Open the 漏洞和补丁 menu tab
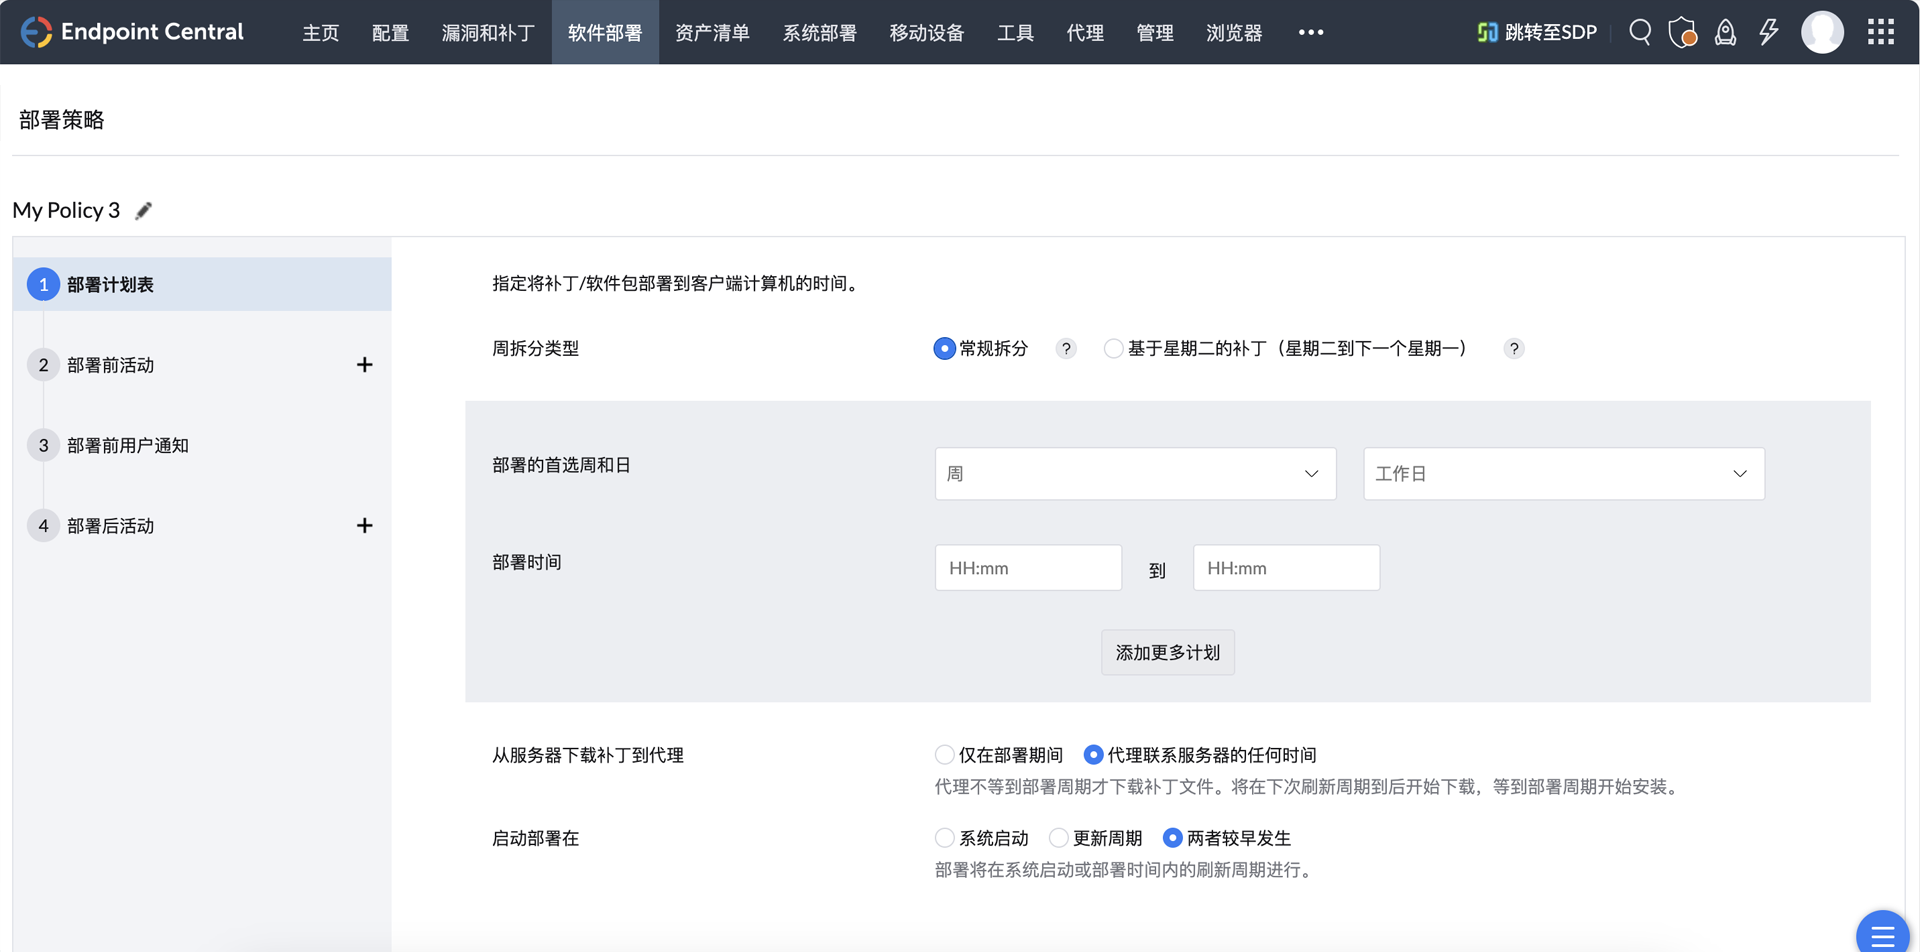 (x=488, y=33)
